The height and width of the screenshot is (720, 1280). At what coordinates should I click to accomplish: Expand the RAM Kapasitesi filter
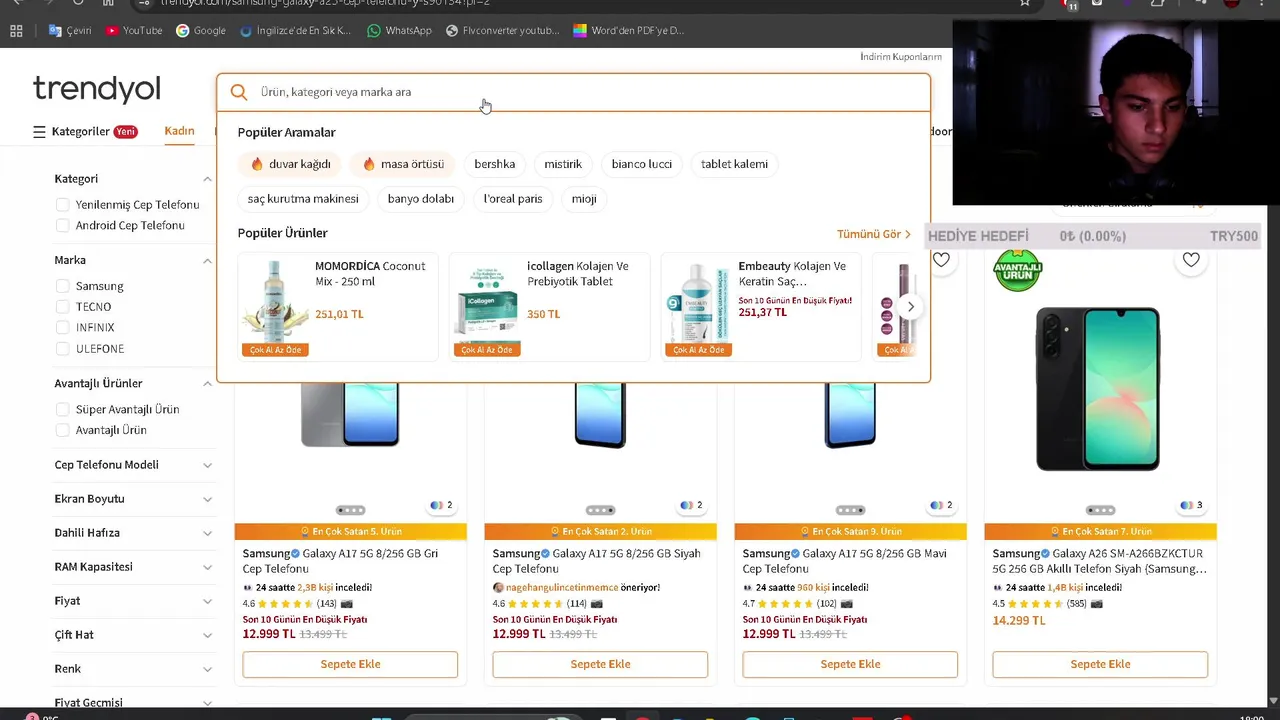207,567
